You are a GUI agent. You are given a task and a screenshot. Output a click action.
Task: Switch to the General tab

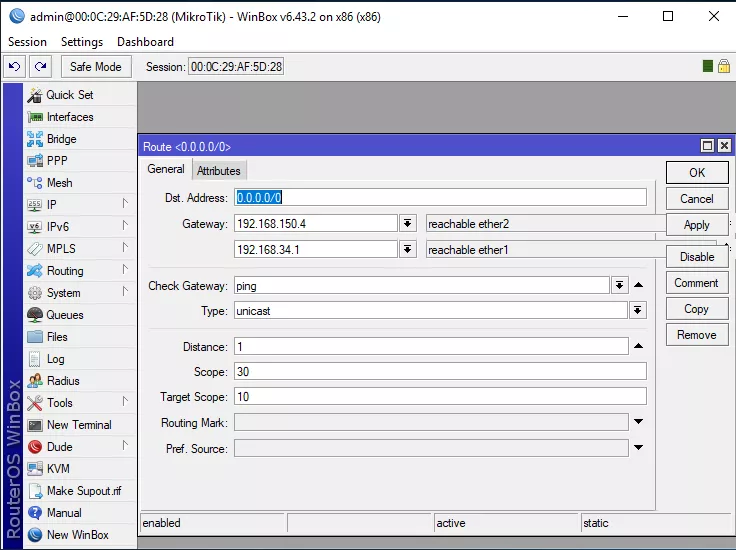166,169
